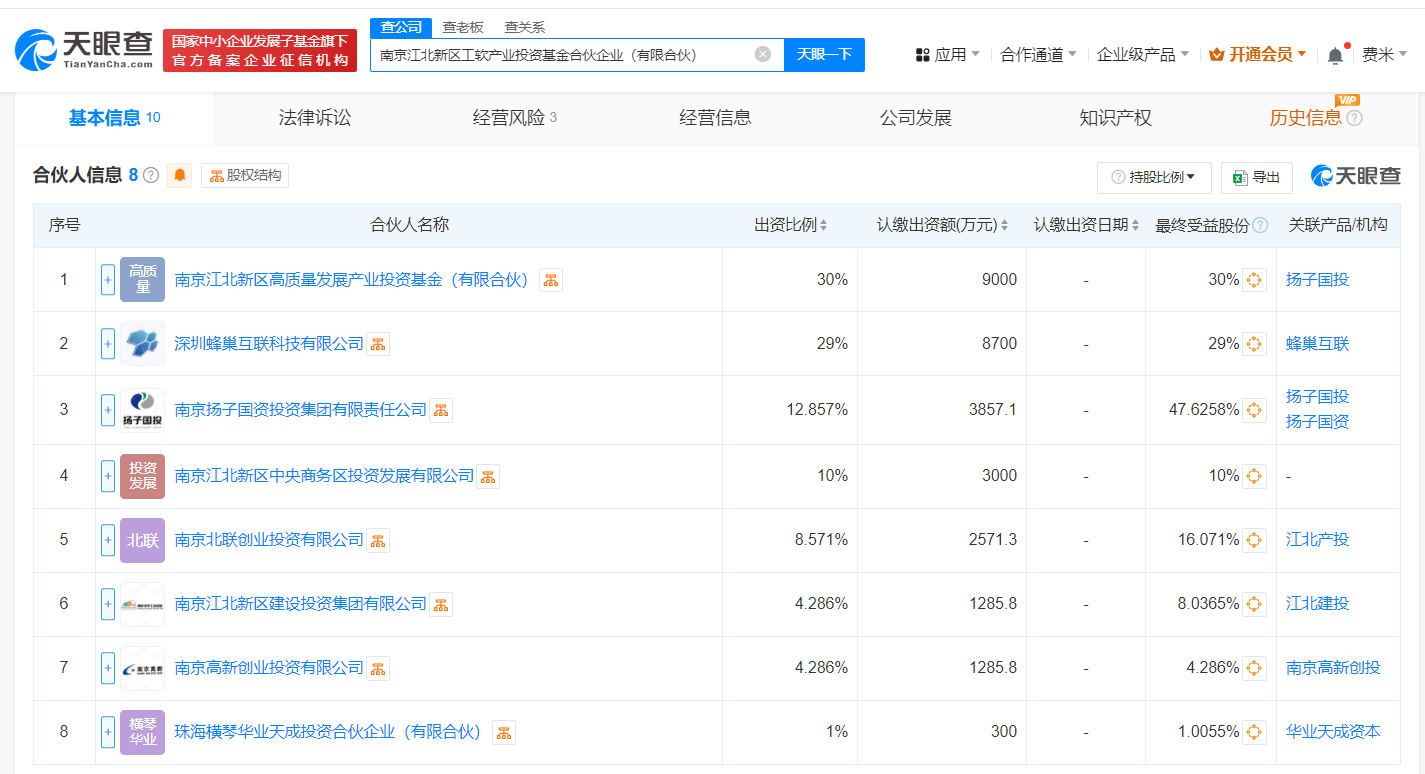1425x774 pixels.
Task: Expand row 1 with the plus button
Action: [x=108, y=280]
